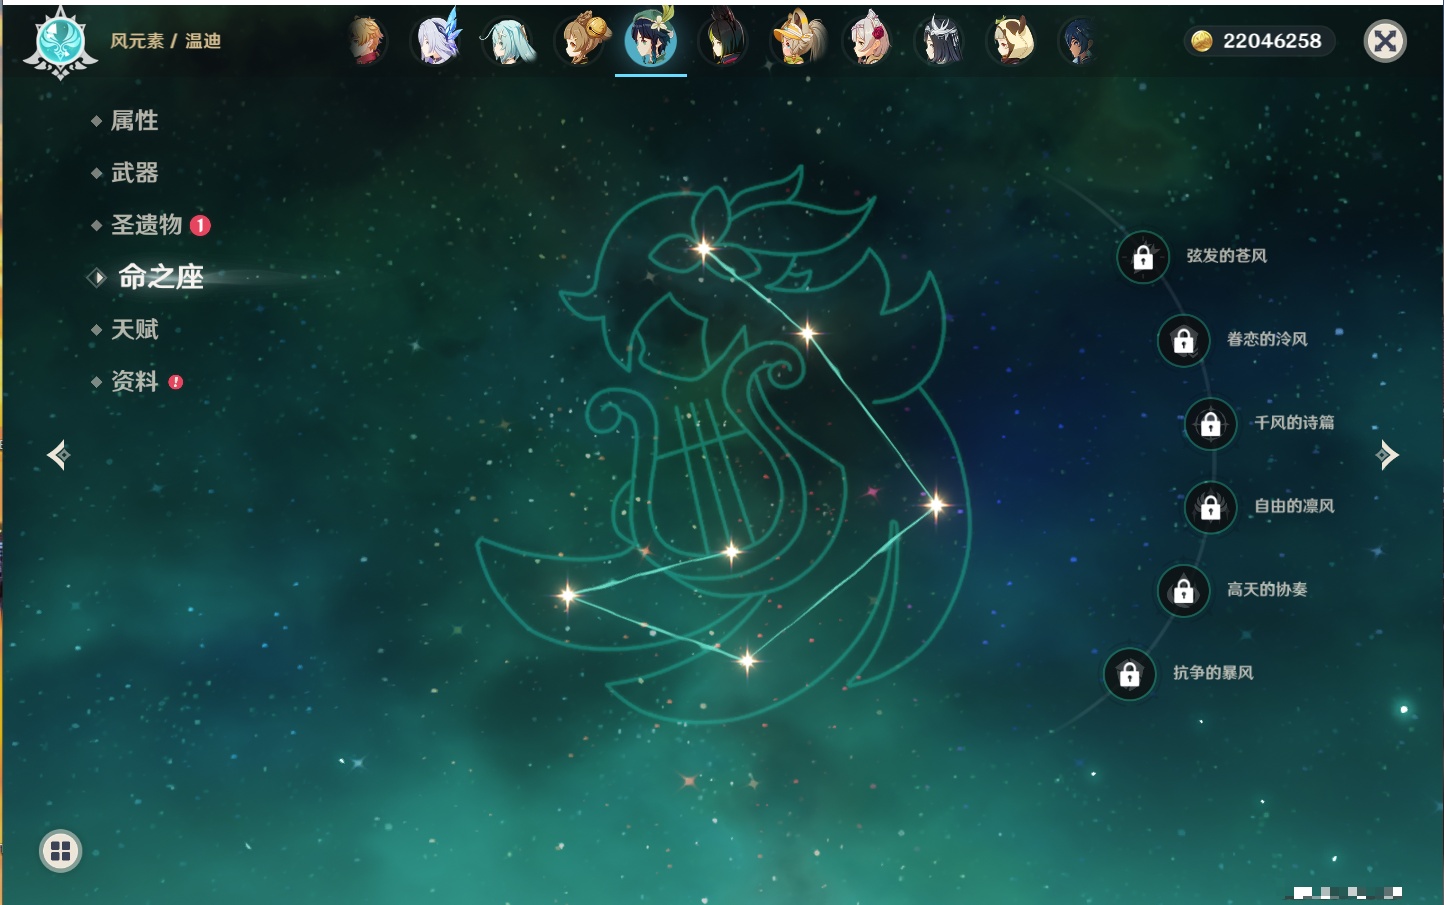
Task: Go to next character with right arrow
Action: point(1387,455)
